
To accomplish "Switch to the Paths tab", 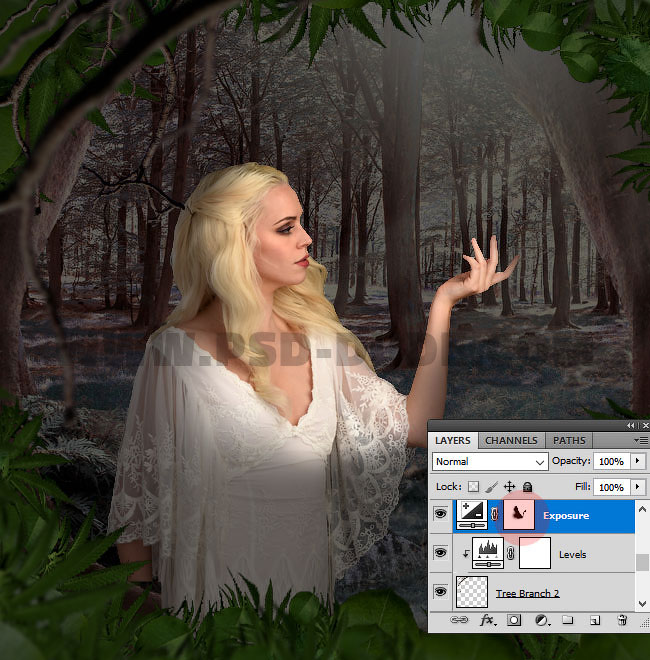I will click(x=569, y=440).
